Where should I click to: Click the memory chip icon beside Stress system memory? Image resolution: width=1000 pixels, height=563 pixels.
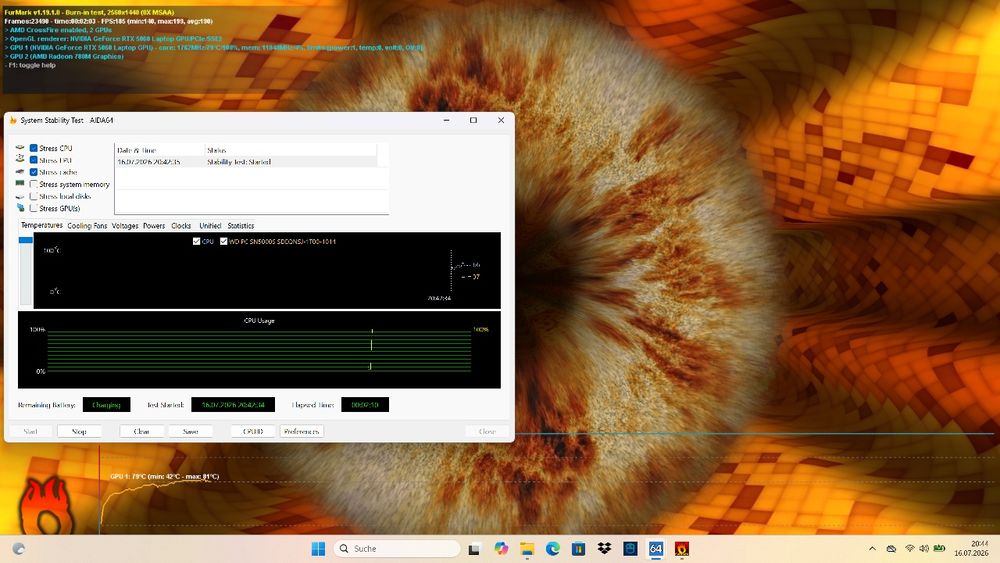(20, 184)
